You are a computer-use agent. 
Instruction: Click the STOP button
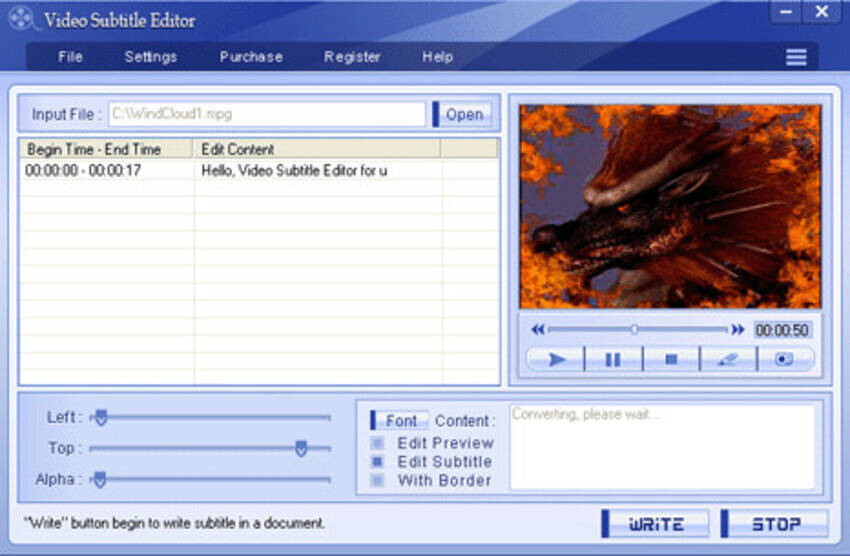[x=775, y=524]
